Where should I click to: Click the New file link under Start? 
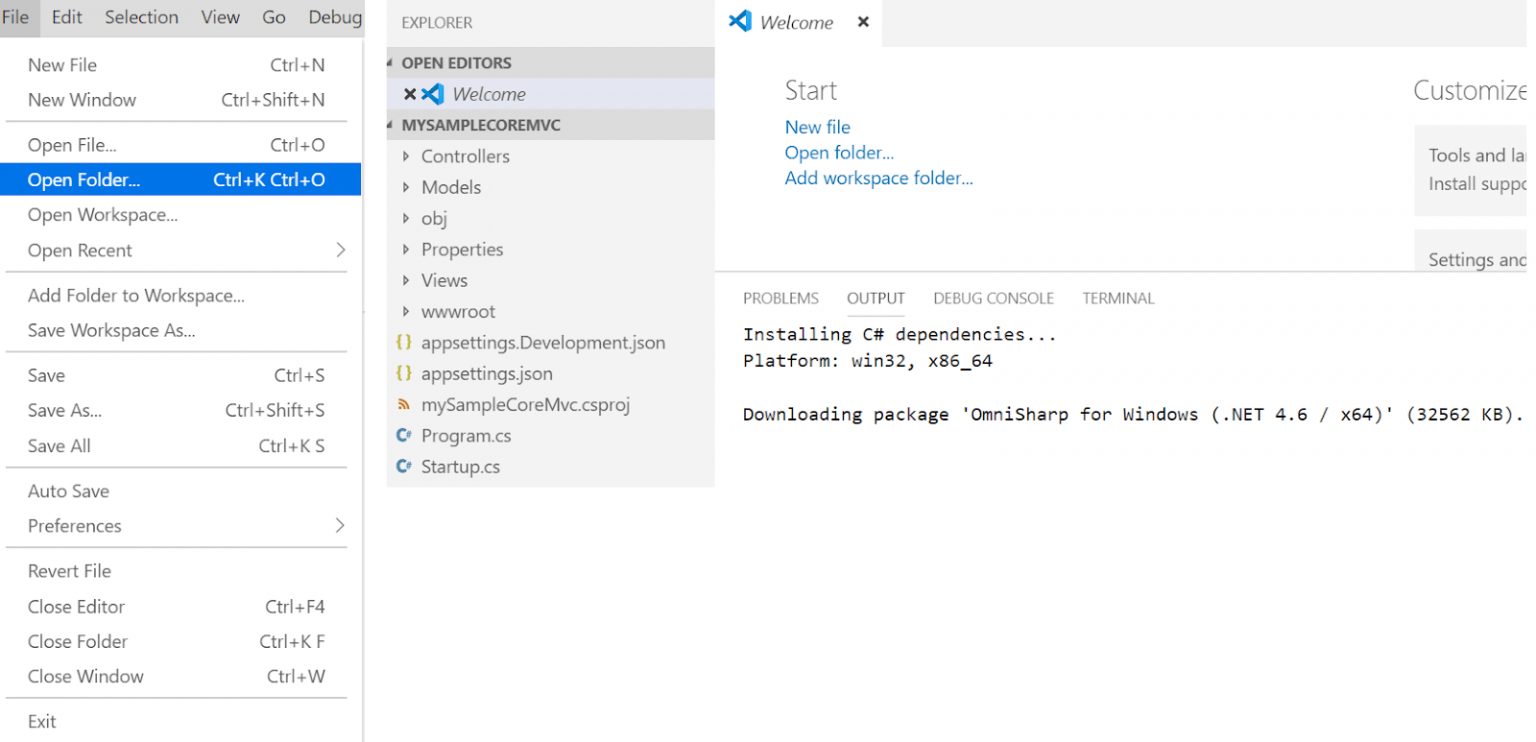click(817, 127)
